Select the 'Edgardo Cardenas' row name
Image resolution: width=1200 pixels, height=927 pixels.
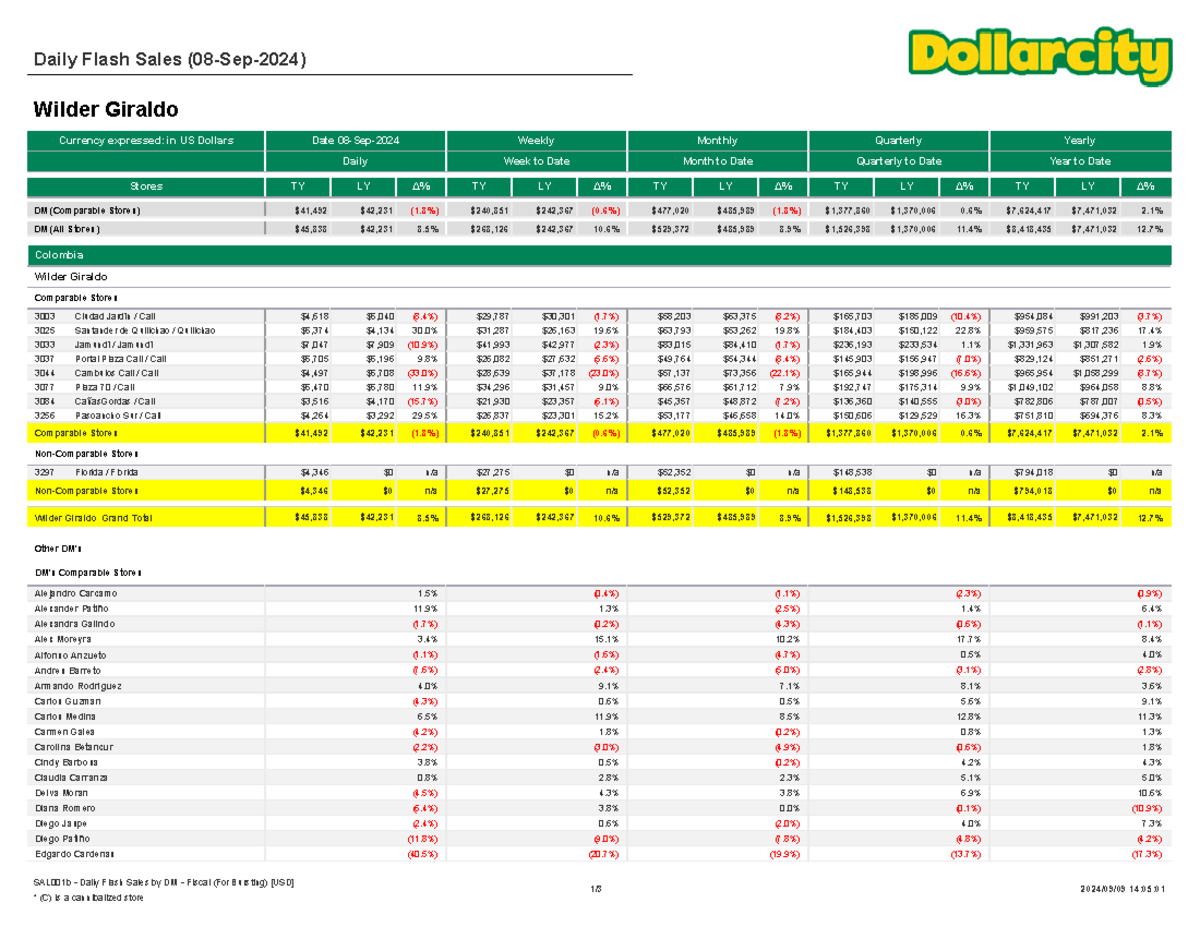coord(75,853)
